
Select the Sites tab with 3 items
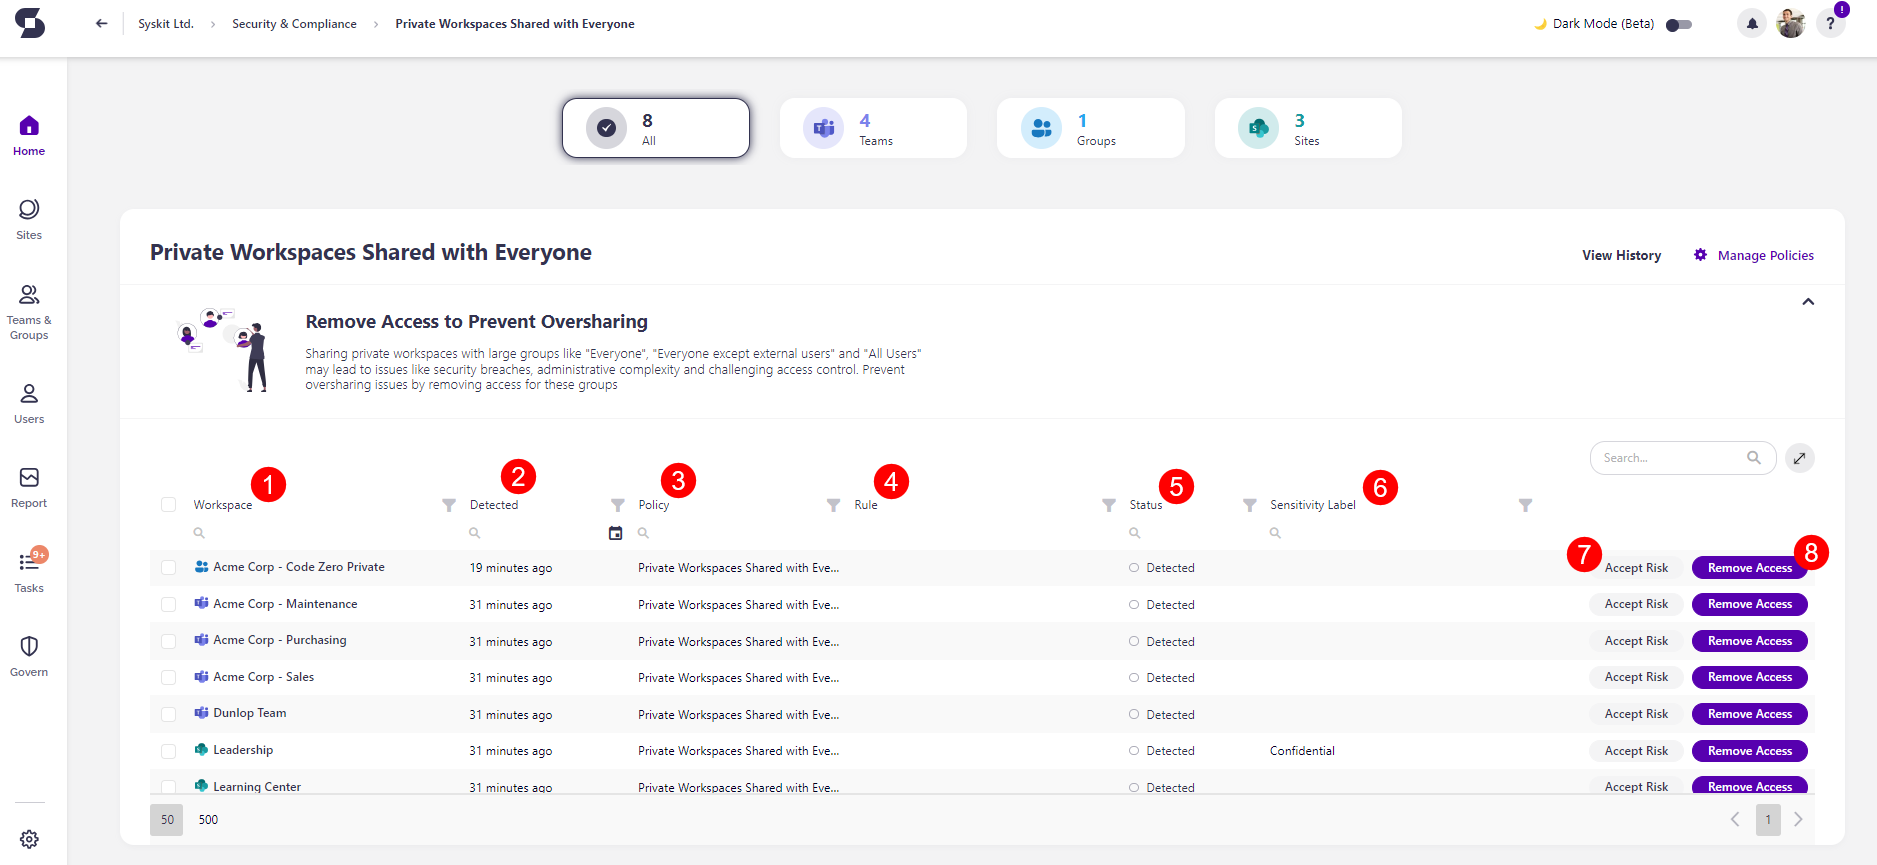coord(1308,128)
